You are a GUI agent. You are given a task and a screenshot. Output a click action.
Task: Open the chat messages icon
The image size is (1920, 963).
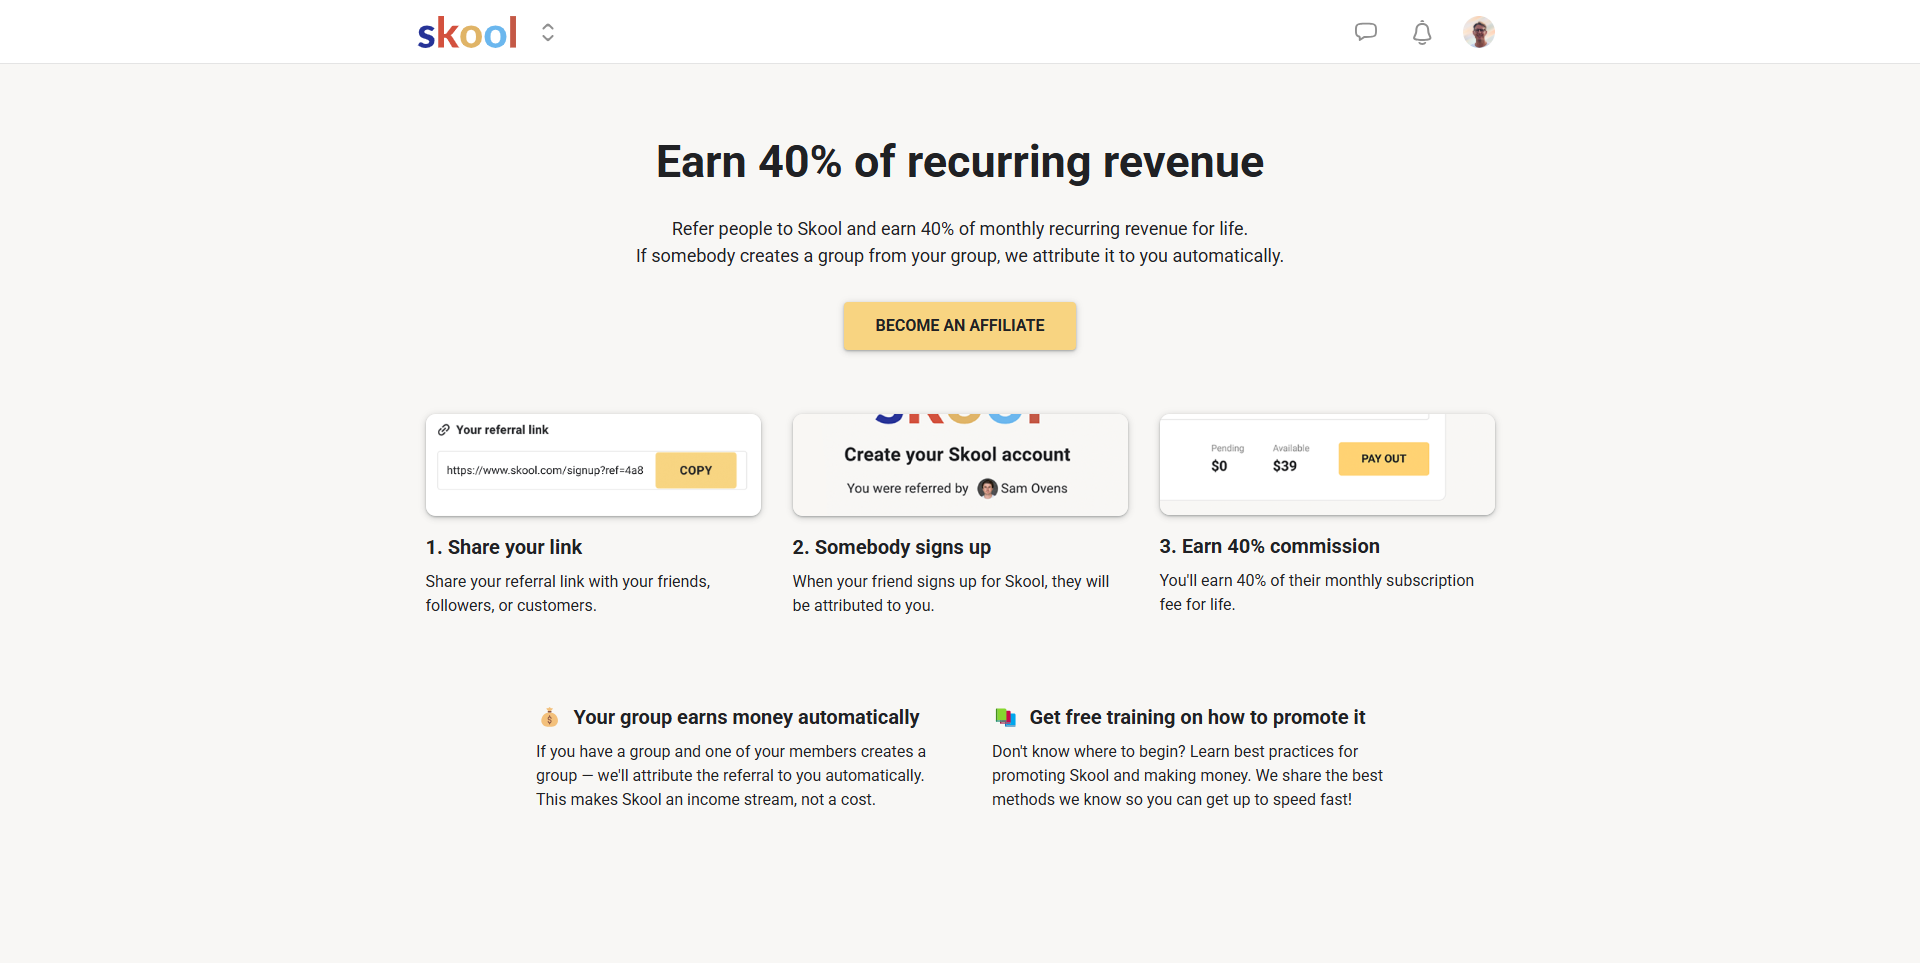click(x=1365, y=32)
